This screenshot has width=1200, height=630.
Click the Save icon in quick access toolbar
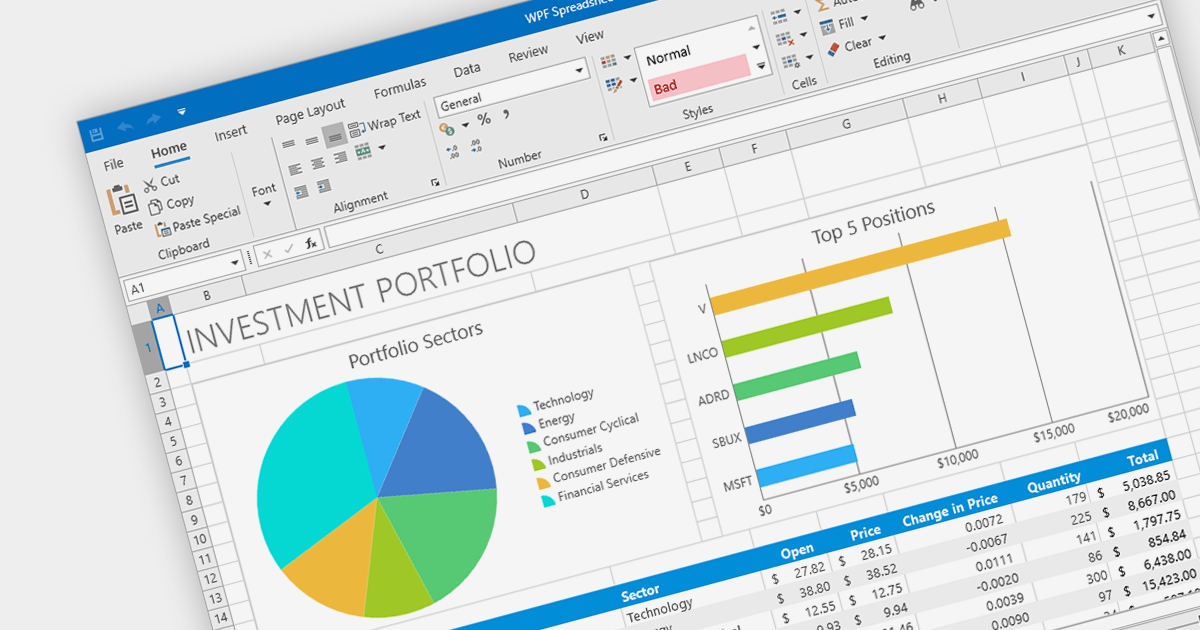coord(96,134)
